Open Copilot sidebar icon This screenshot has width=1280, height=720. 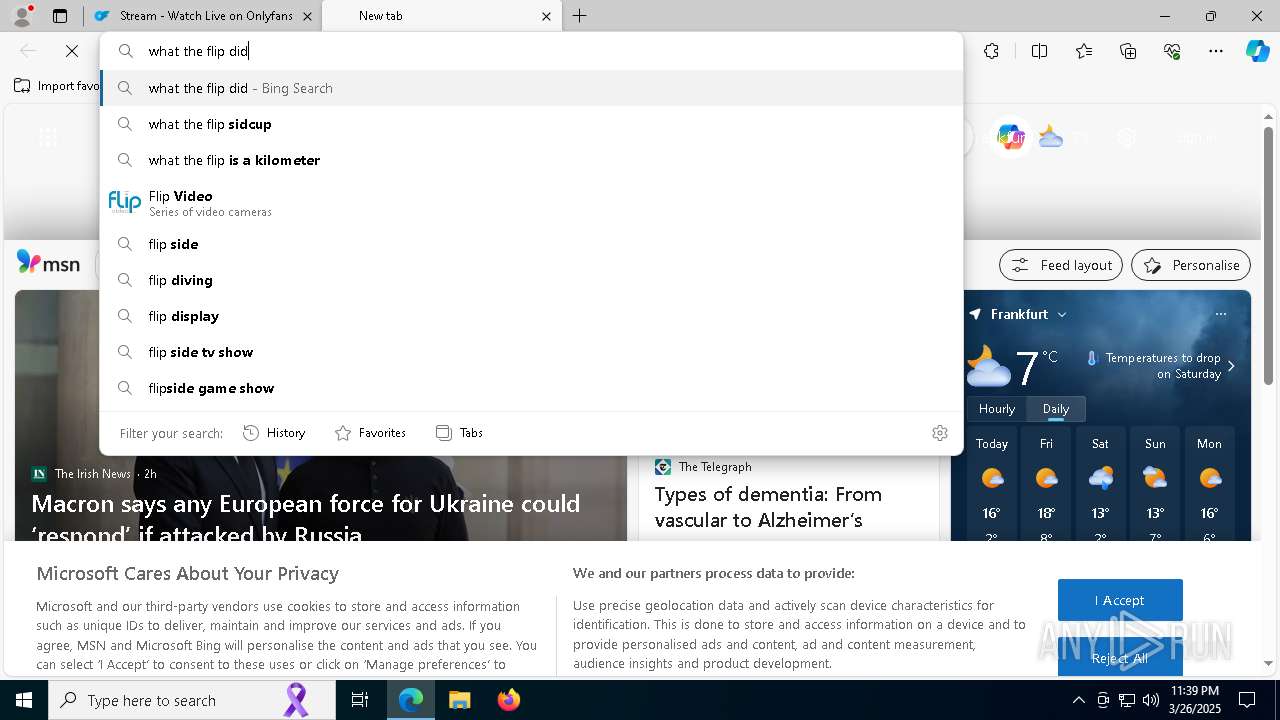pos(1257,51)
